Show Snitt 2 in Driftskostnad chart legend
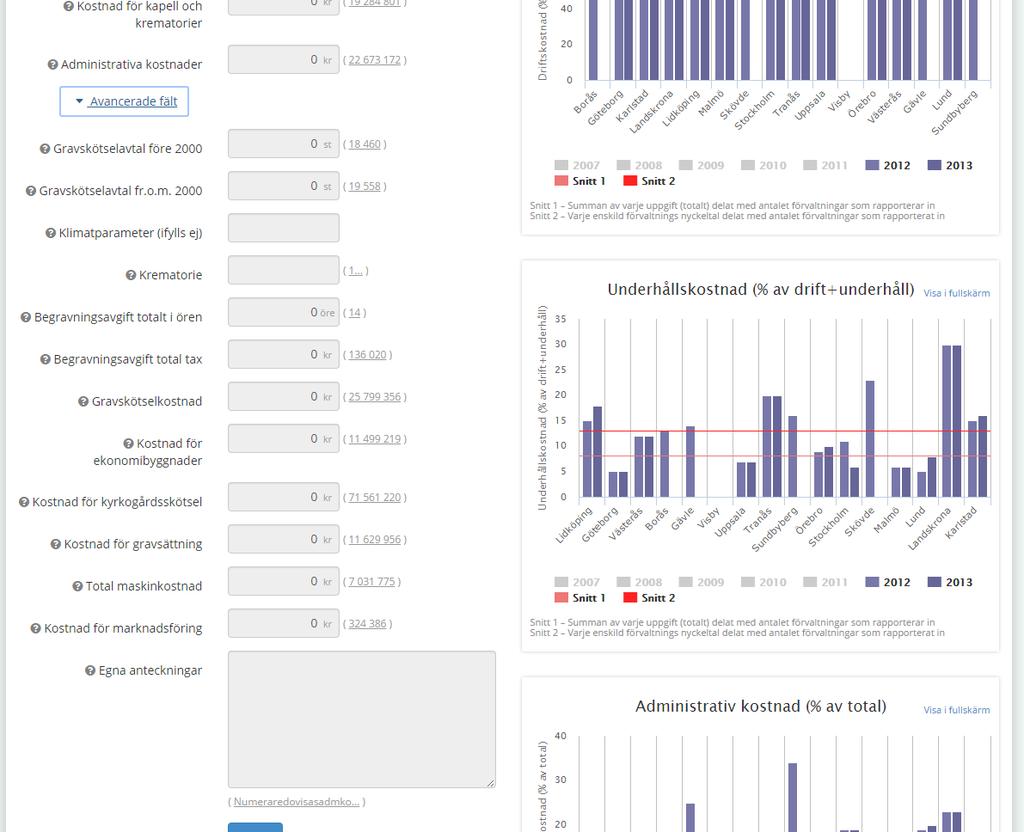 click(x=649, y=181)
